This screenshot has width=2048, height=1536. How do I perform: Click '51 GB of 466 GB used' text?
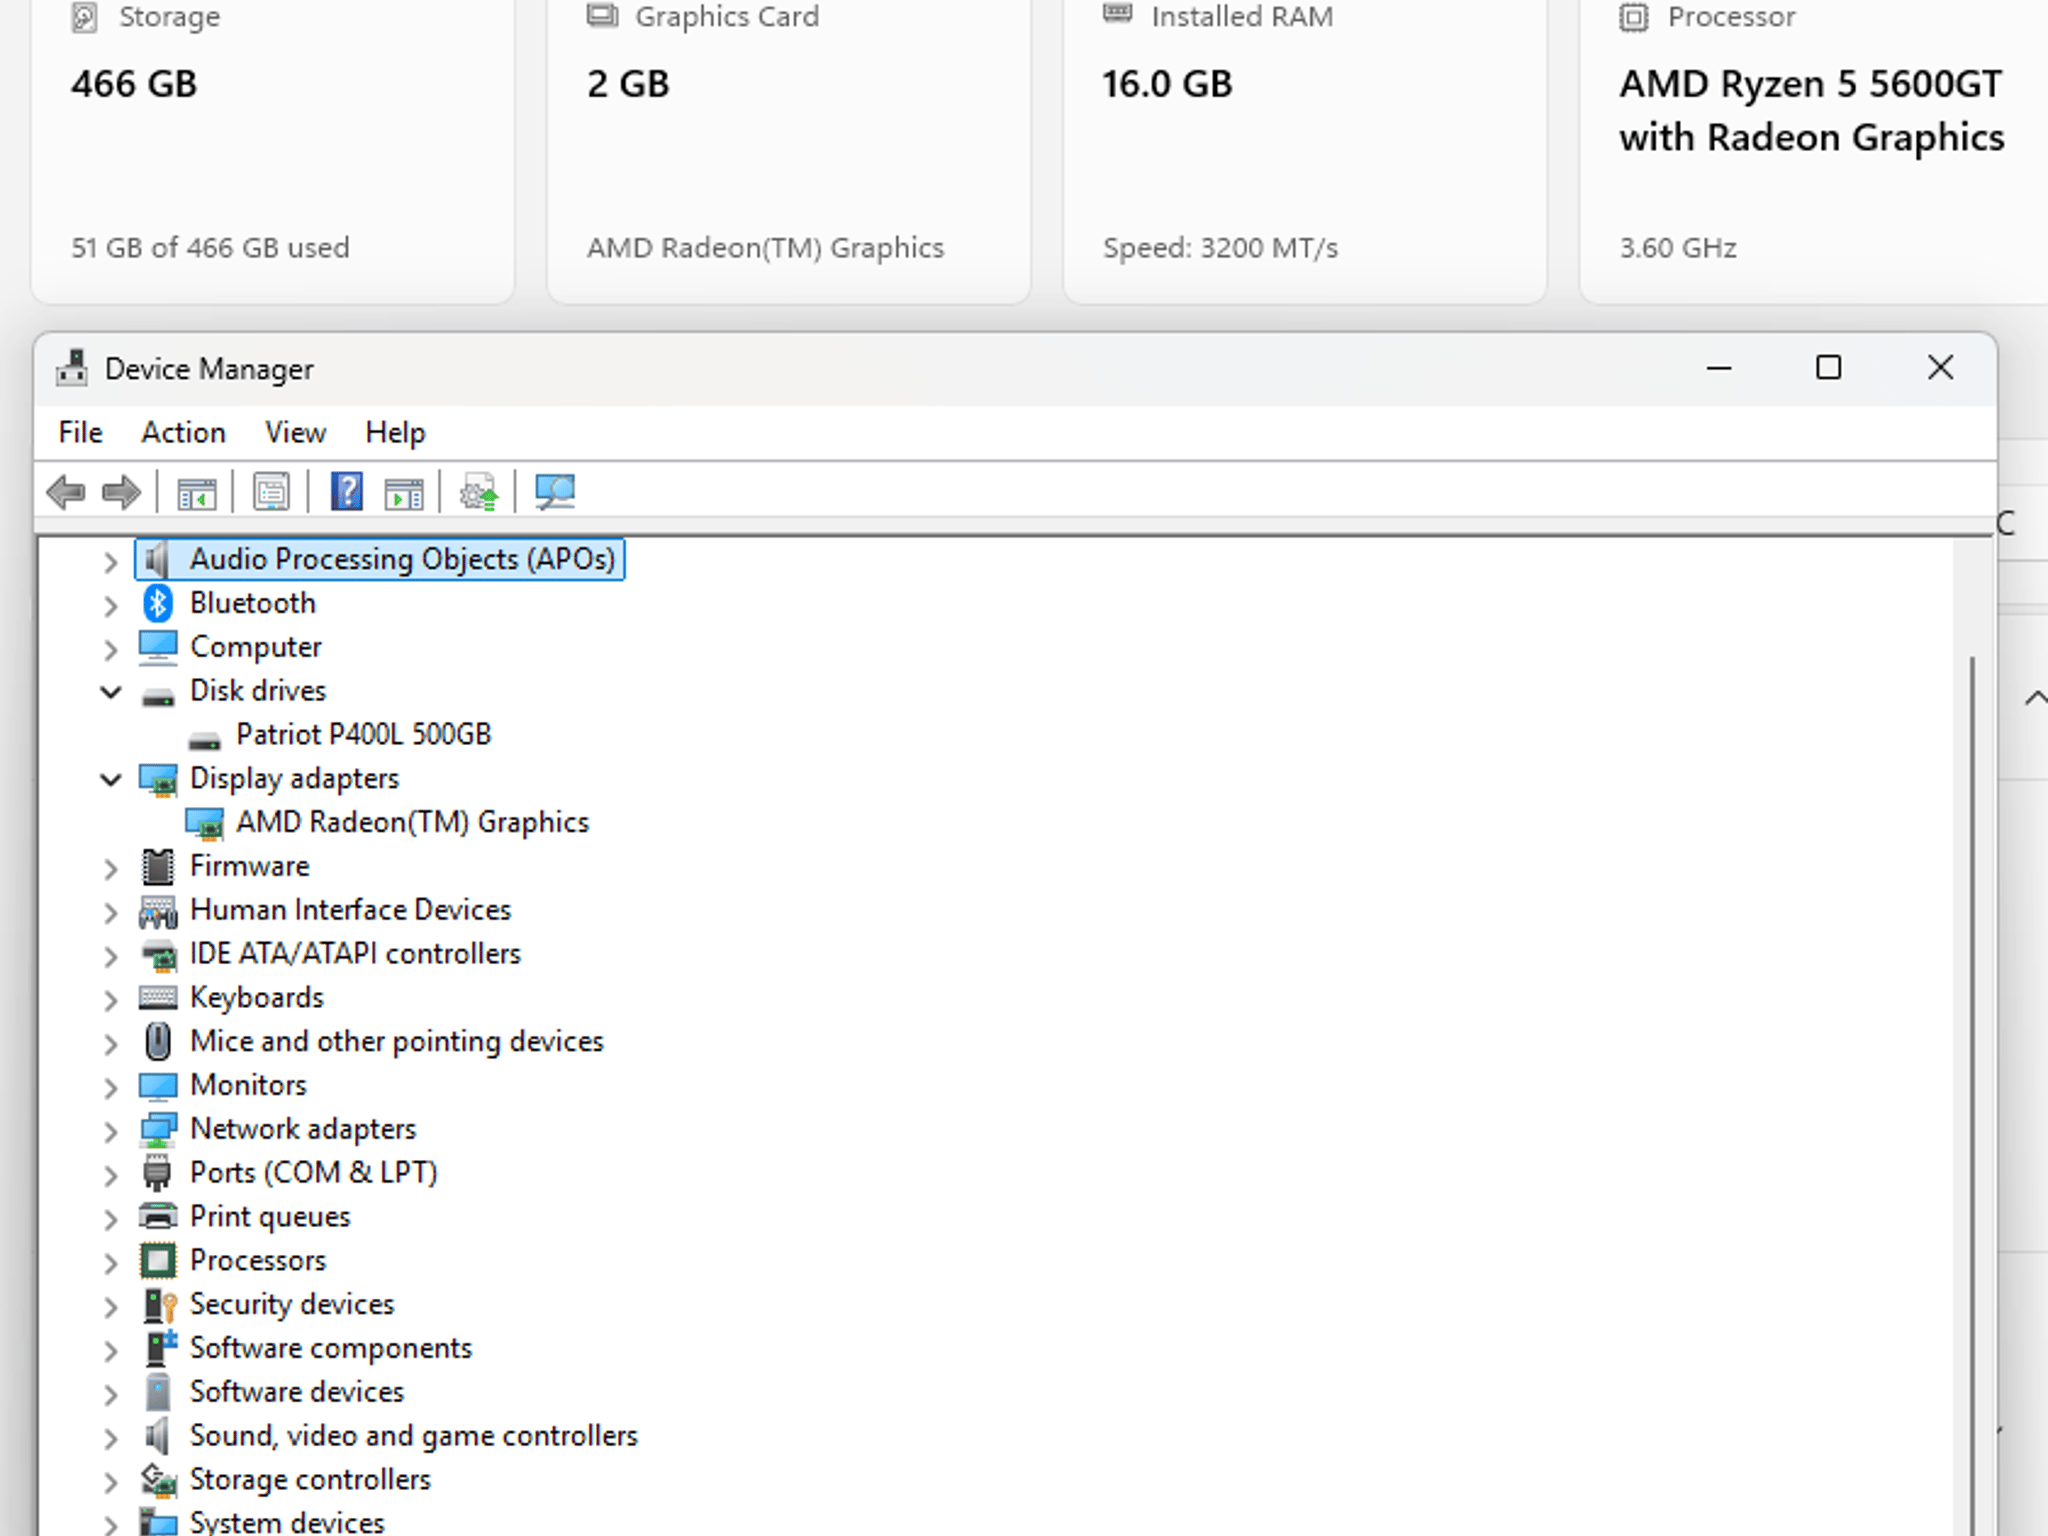pyautogui.click(x=210, y=247)
